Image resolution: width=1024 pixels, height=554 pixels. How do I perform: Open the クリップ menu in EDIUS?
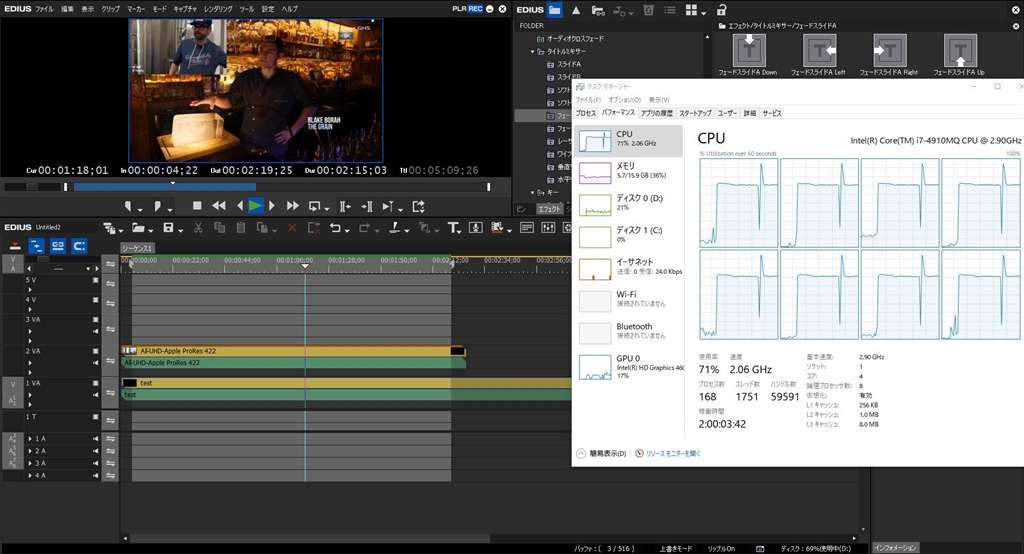(110, 8)
